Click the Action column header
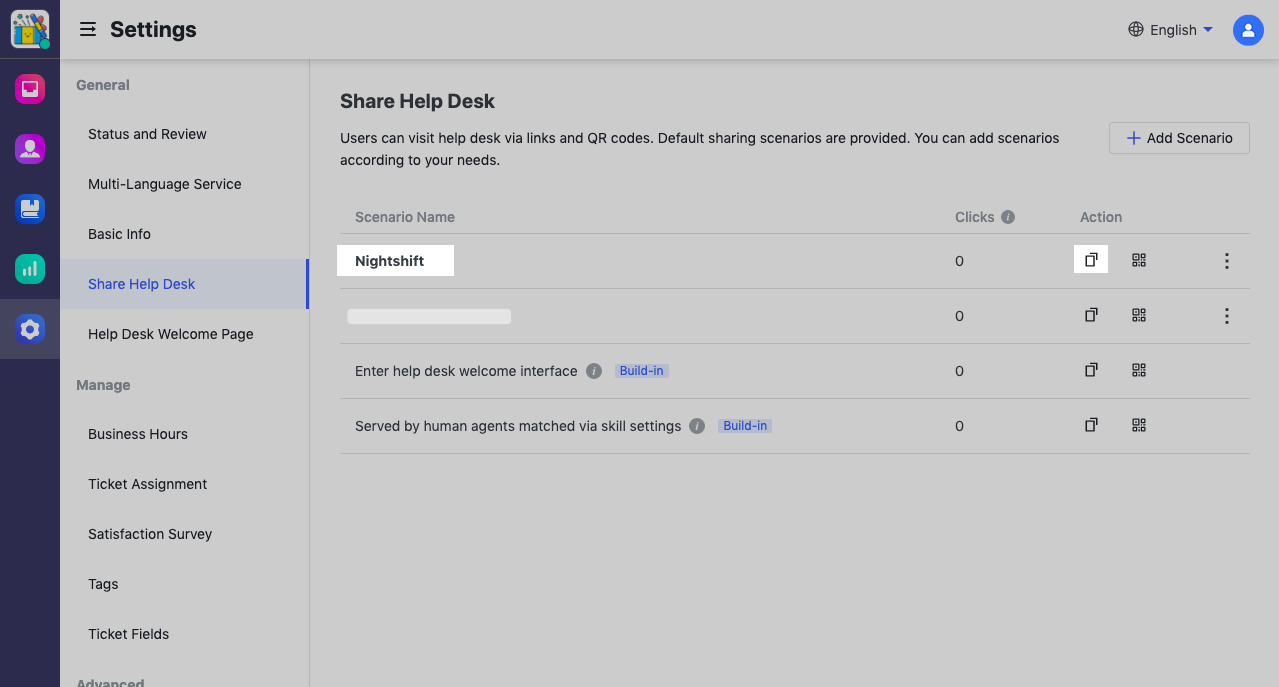Screen dimensions: 1279x687 click(1101, 217)
